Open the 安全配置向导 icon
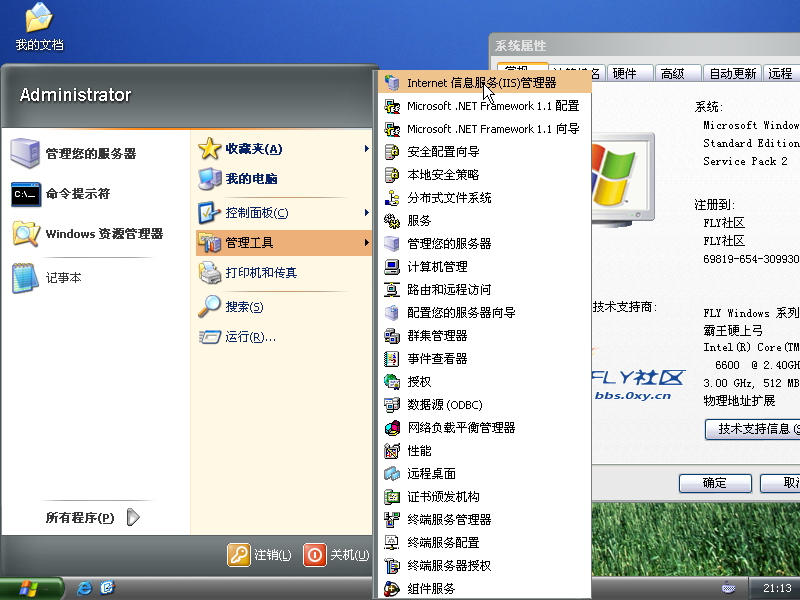Screen dimensions: 800x600 391,152
